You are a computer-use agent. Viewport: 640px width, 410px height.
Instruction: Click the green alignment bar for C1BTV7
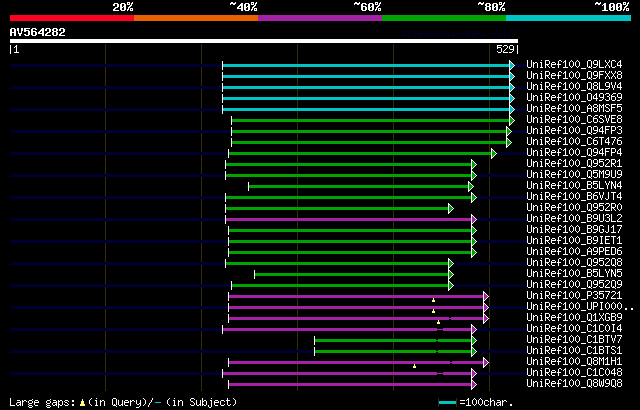point(393,340)
